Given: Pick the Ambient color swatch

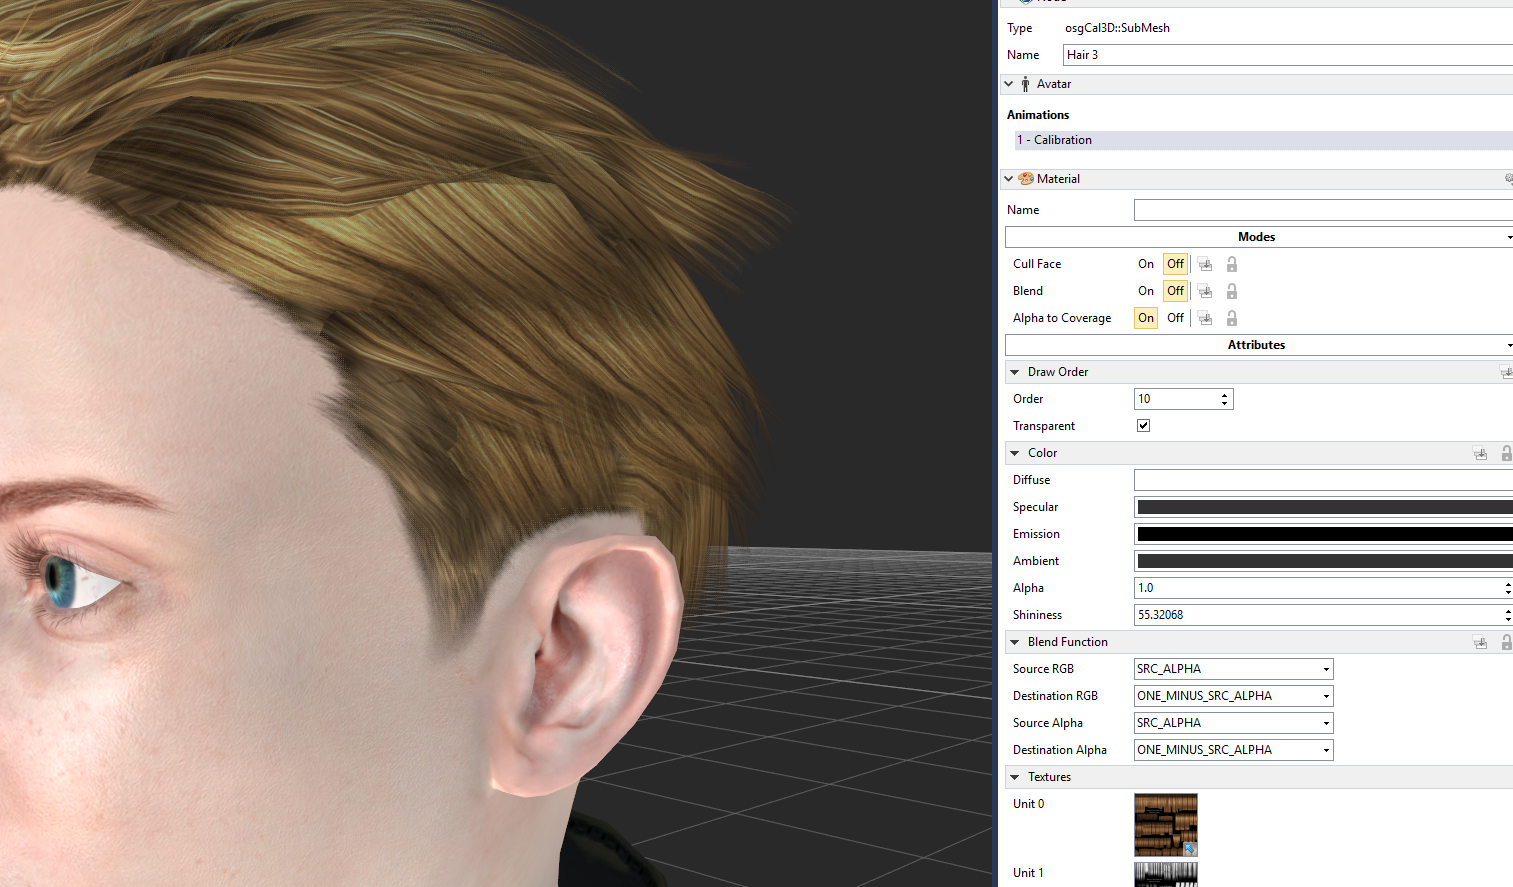Looking at the screenshot, I should coord(1323,561).
